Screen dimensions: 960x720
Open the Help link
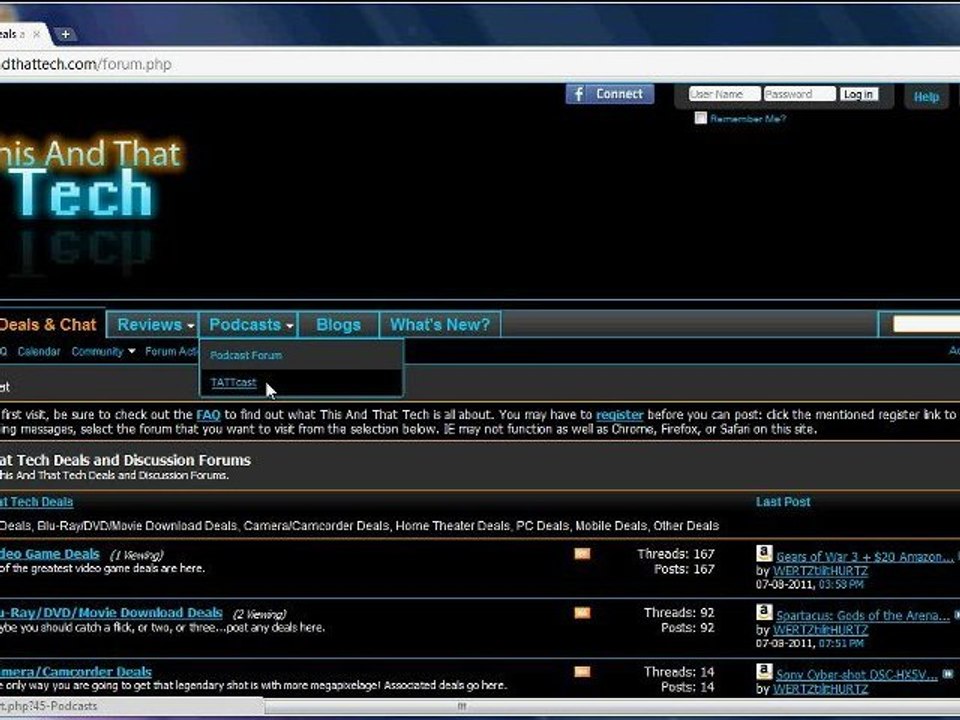point(926,97)
